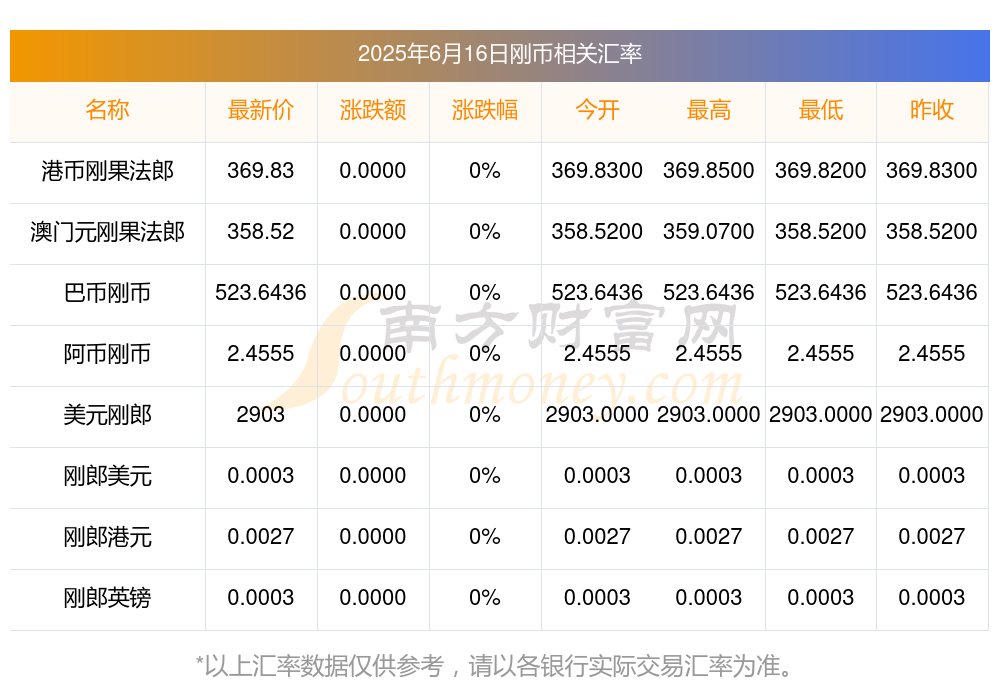Click the 今开 column header

pos(597,110)
